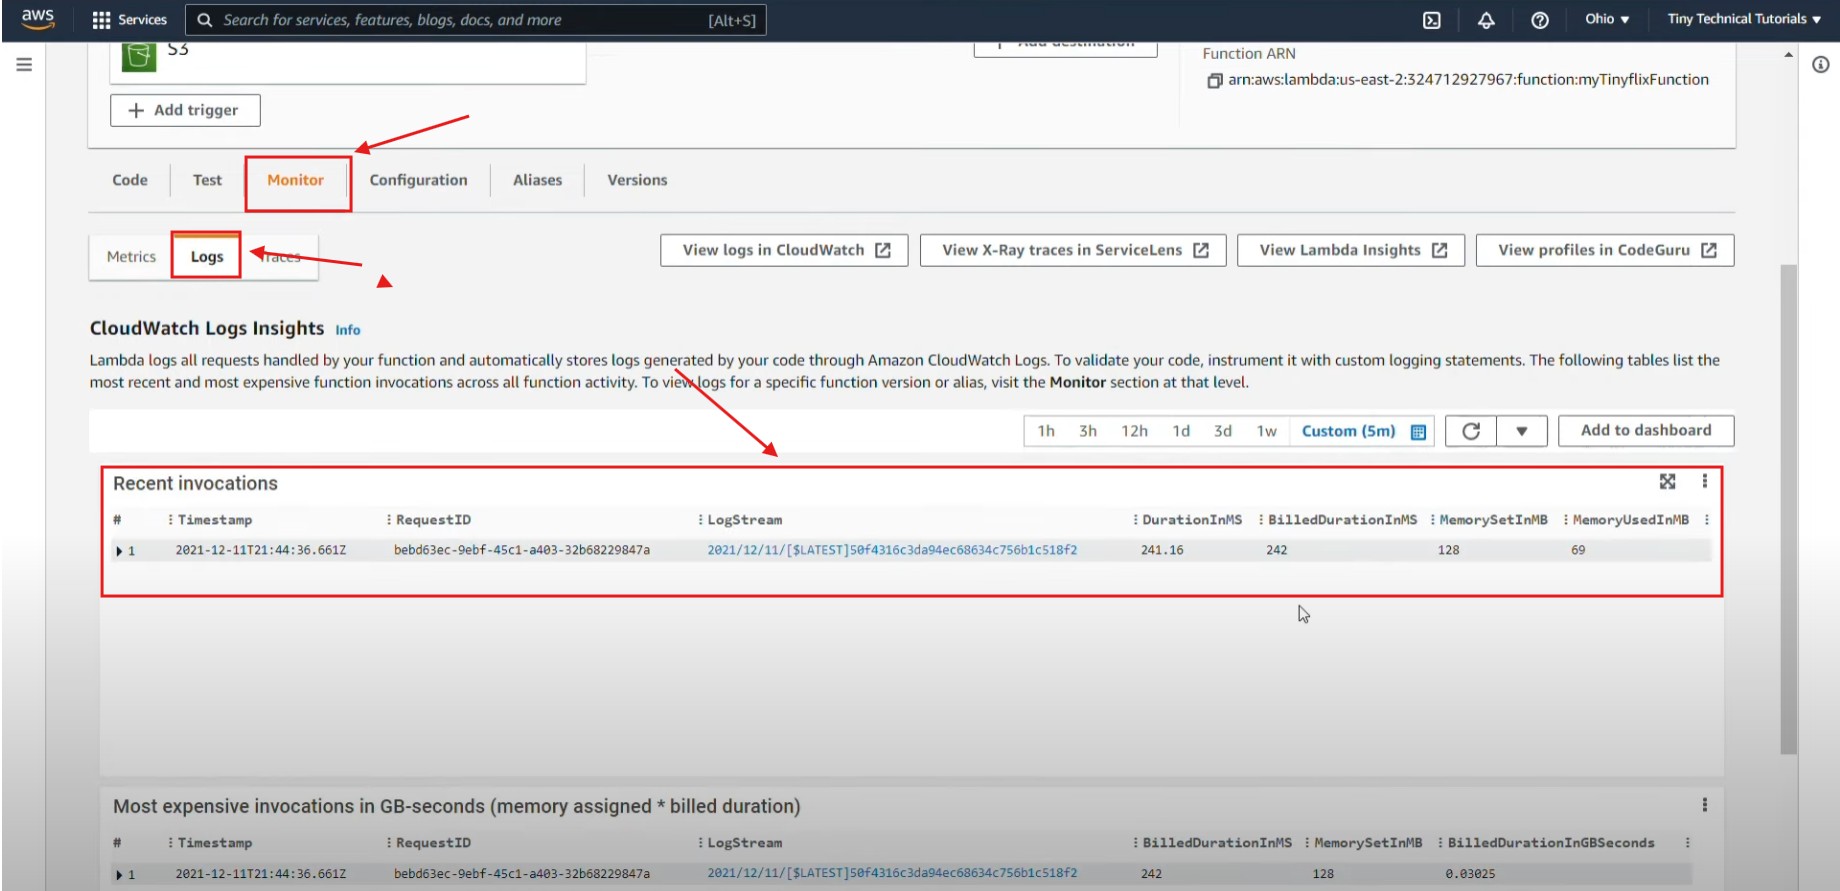Open Recent invocations widget options menu
This screenshot has height=891, width=1840.
(x=1705, y=482)
